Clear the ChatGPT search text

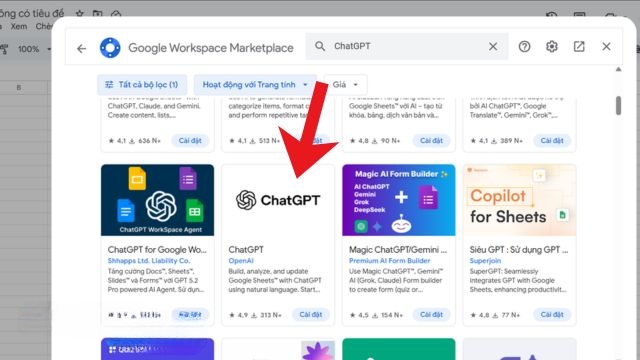pos(493,47)
